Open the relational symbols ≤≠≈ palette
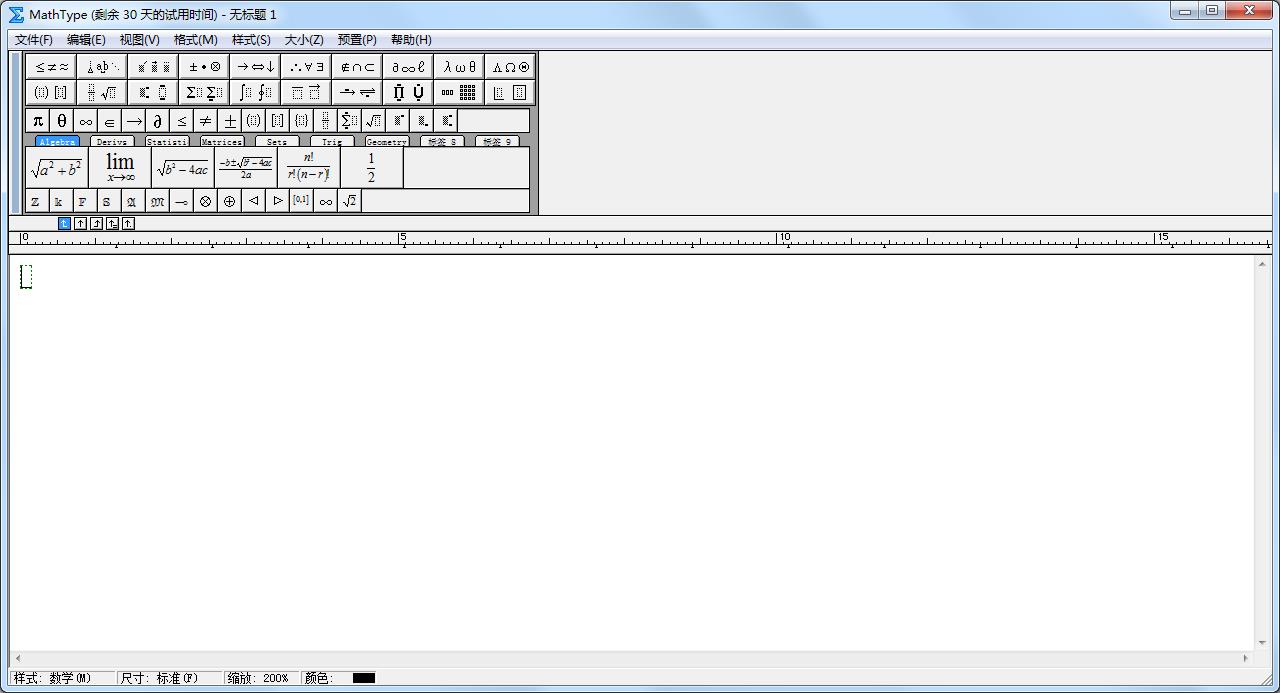This screenshot has height=693, width=1280. [52, 67]
